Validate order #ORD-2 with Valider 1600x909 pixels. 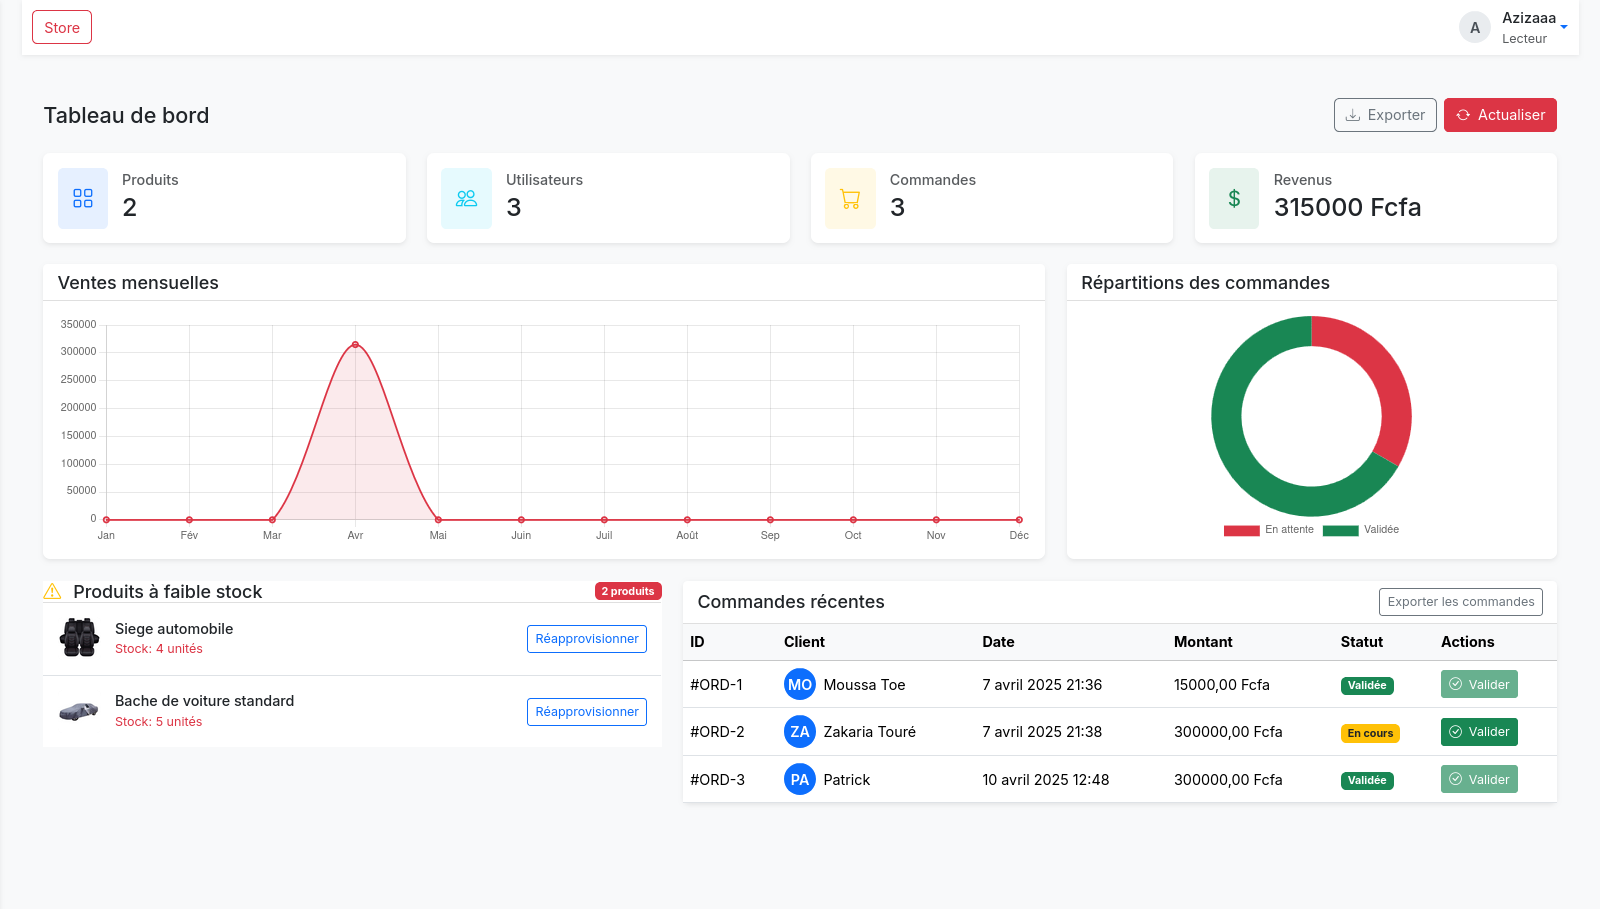(1479, 732)
